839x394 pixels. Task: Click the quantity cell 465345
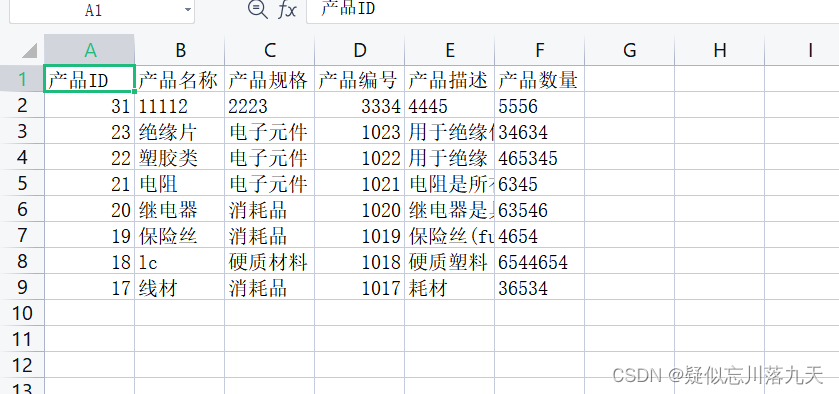tap(539, 157)
